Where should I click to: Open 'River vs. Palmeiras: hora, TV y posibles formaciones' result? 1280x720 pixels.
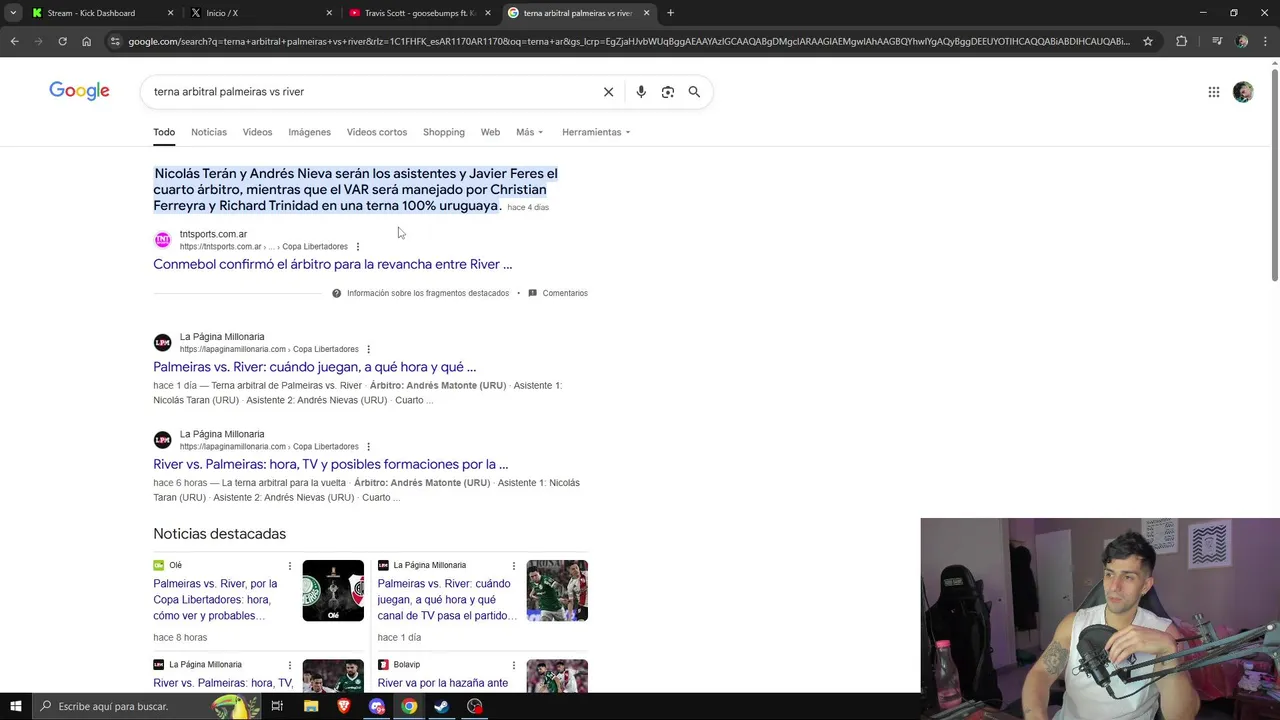[330, 464]
